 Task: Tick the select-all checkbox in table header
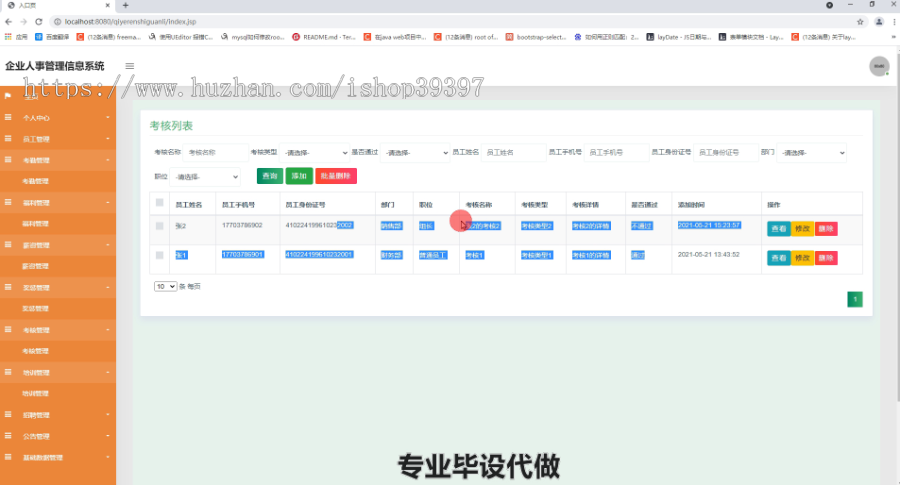(160, 203)
